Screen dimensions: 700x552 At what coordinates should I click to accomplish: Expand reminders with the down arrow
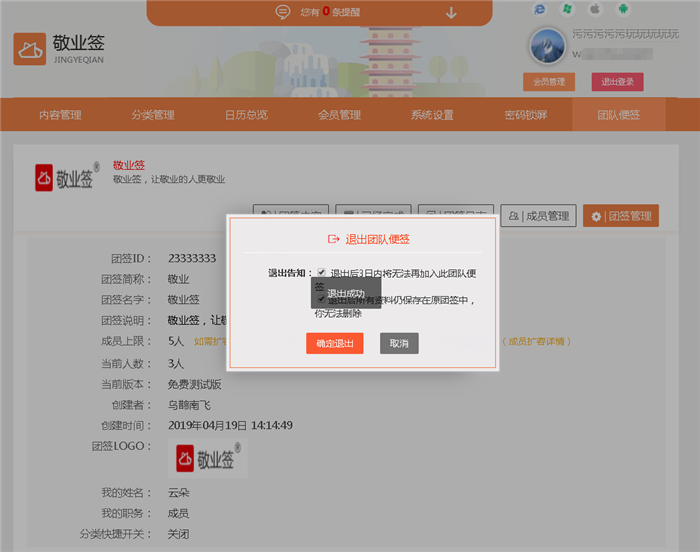tap(451, 13)
